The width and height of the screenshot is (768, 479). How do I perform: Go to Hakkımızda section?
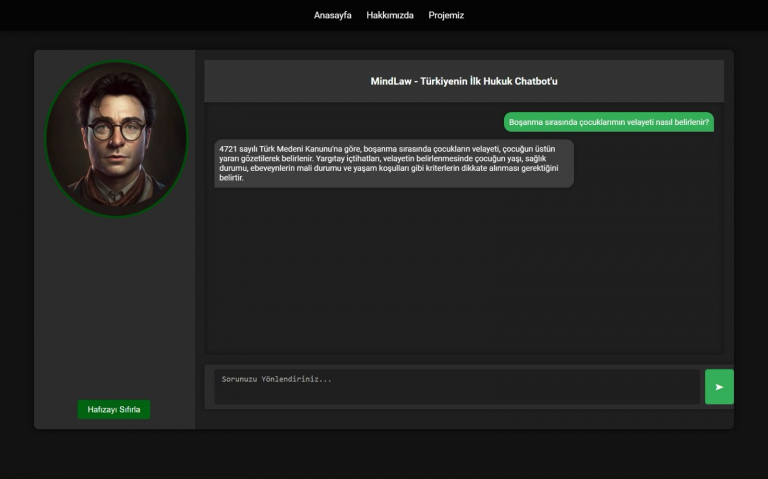tap(390, 15)
